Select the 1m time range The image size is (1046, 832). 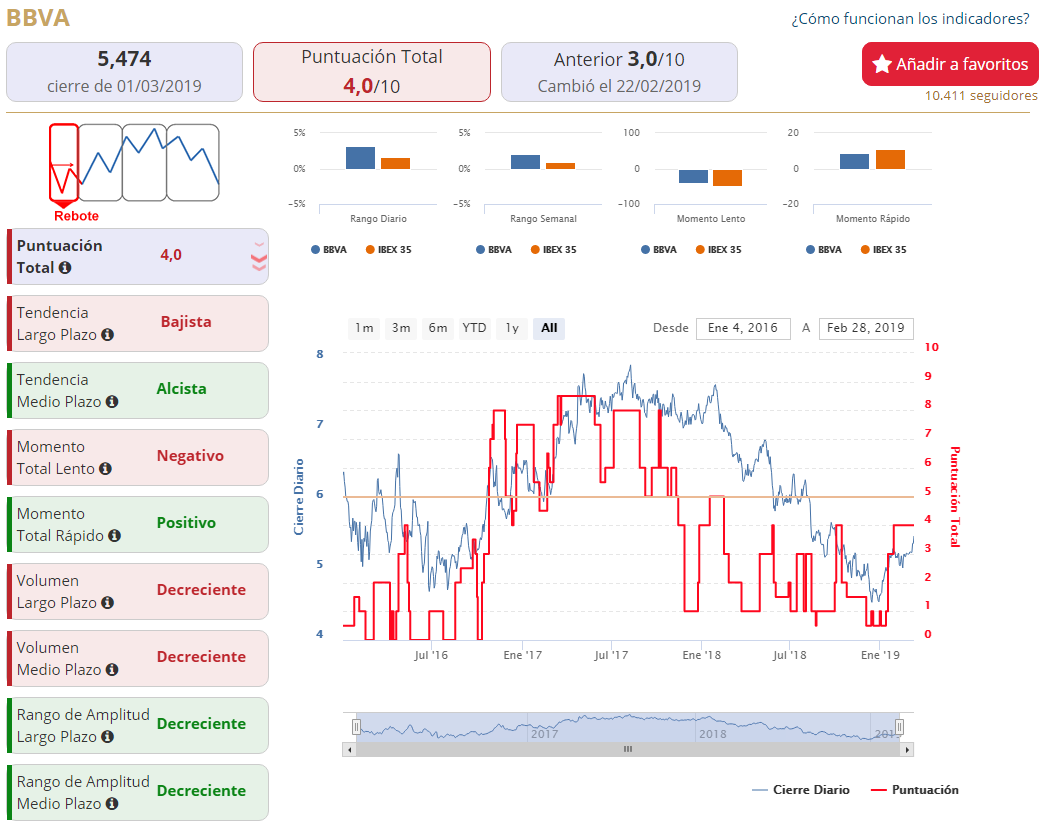tap(364, 328)
